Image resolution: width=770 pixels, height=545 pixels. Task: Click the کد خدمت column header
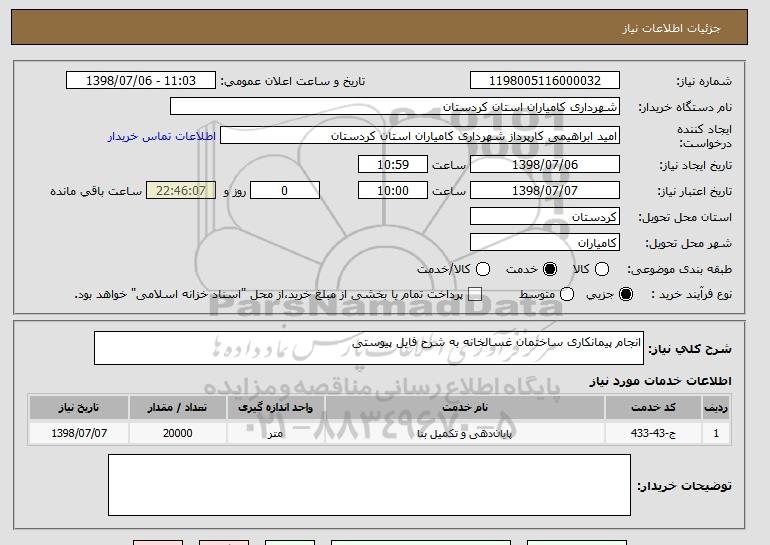point(653,408)
